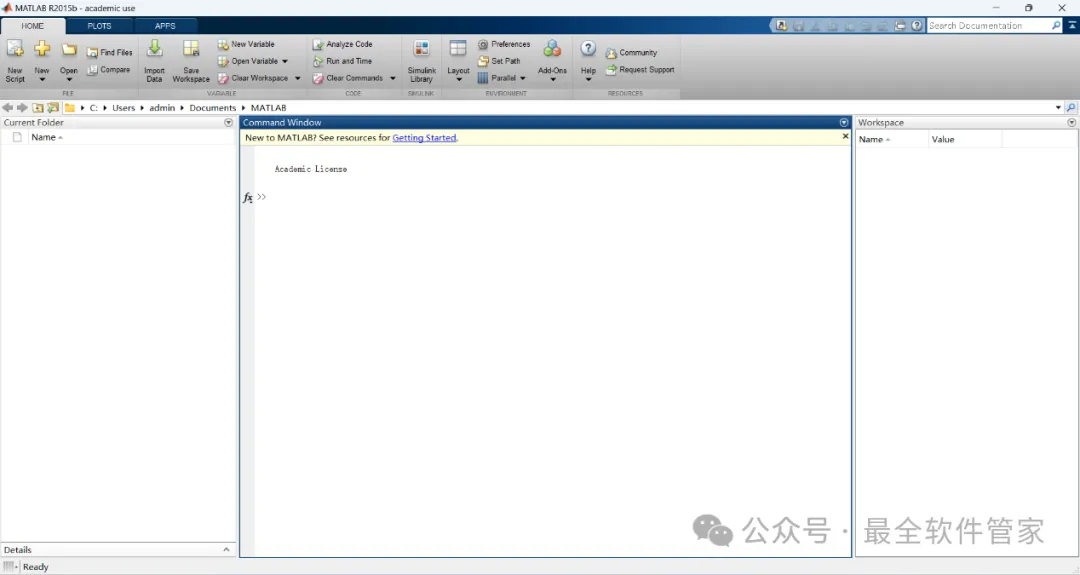
Task: Open MATLAB Preferences
Action: pos(504,44)
